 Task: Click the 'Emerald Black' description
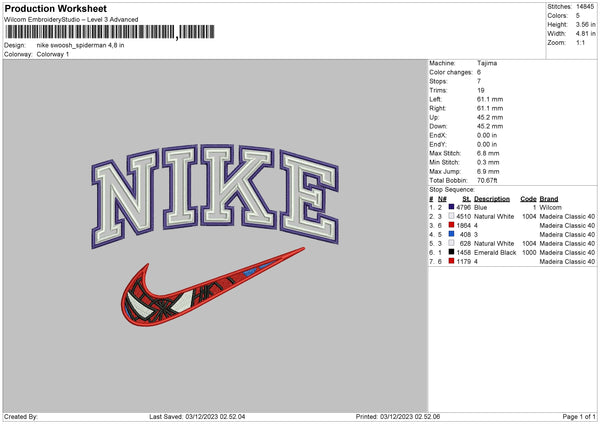[x=495, y=252]
